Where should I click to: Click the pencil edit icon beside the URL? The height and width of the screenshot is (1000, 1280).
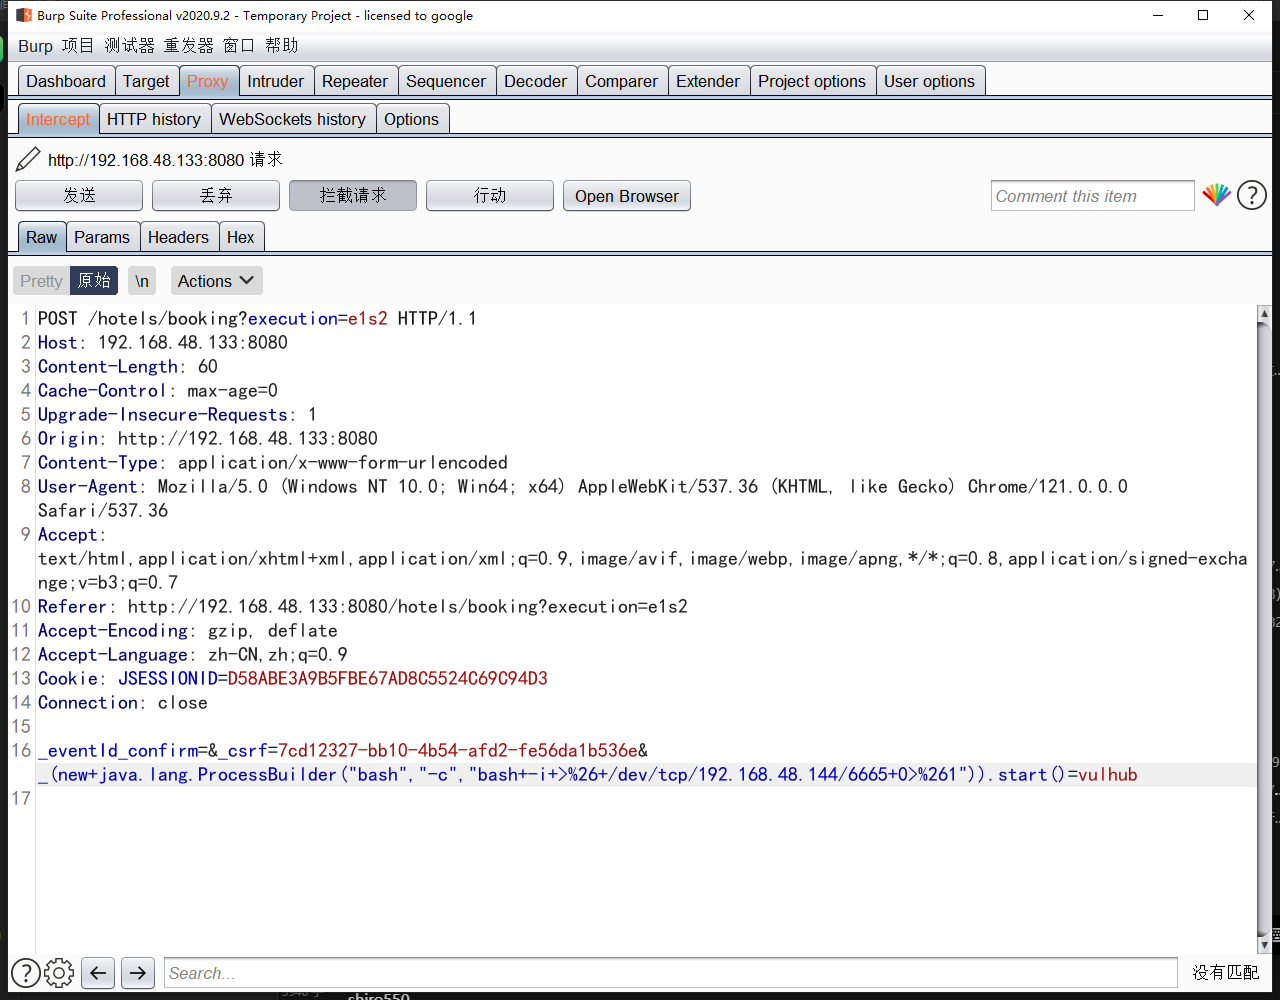[28, 159]
